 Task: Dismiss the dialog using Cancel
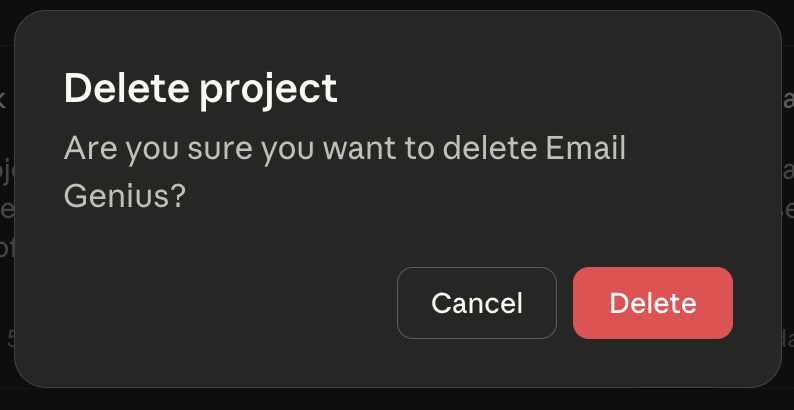coord(476,303)
